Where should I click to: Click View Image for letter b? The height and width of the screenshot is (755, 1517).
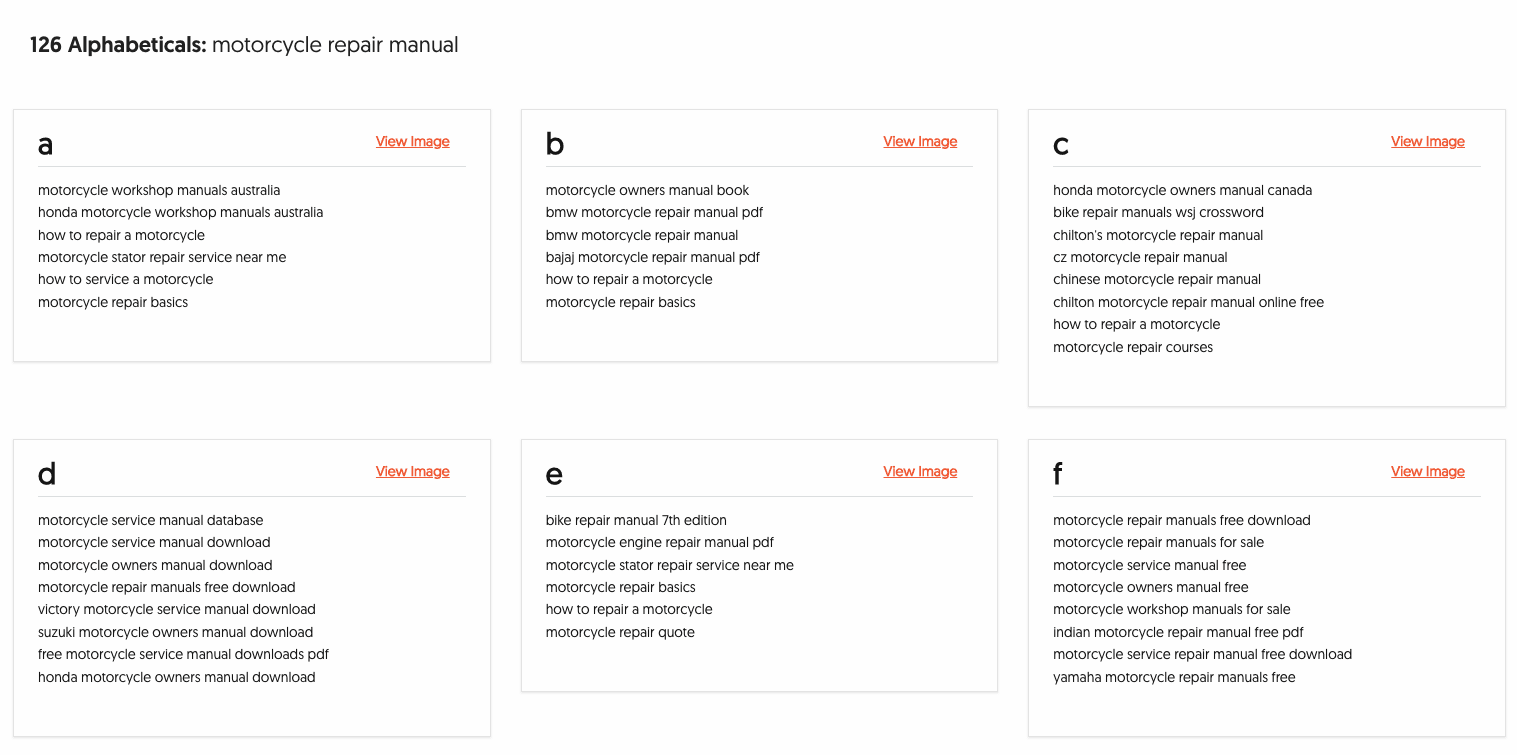click(x=920, y=142)
